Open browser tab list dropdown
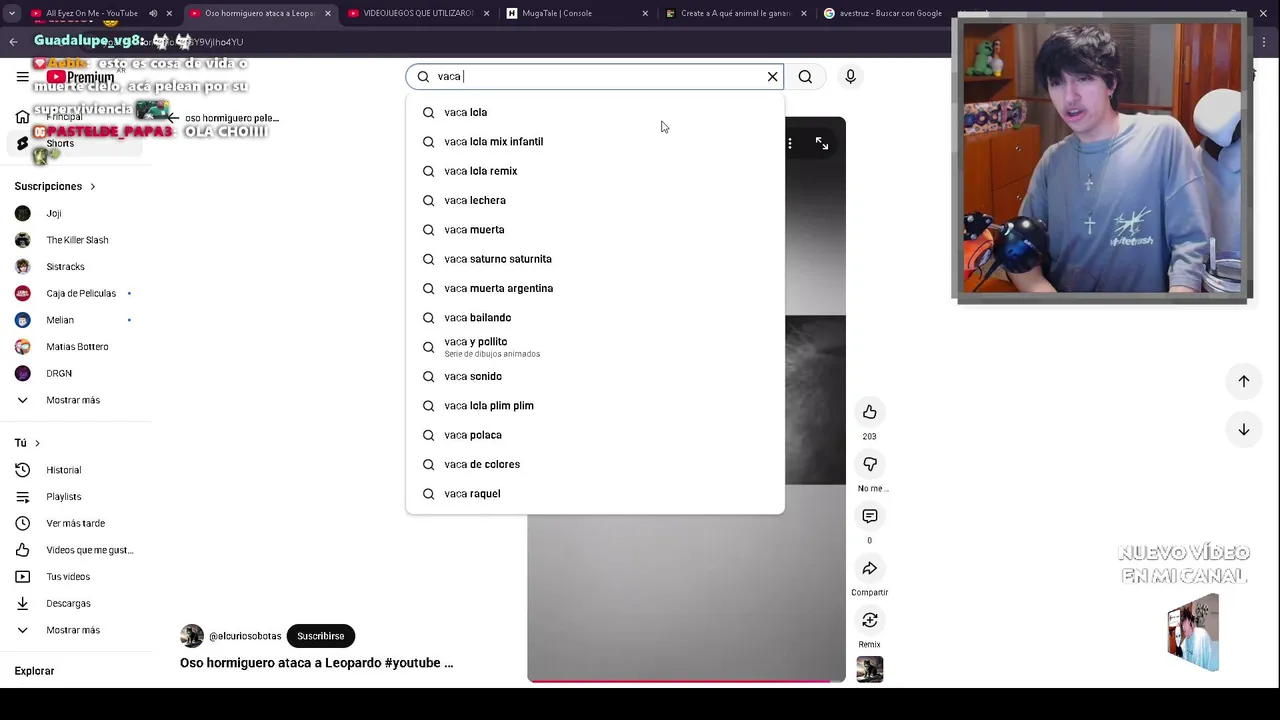 (12, 13)
